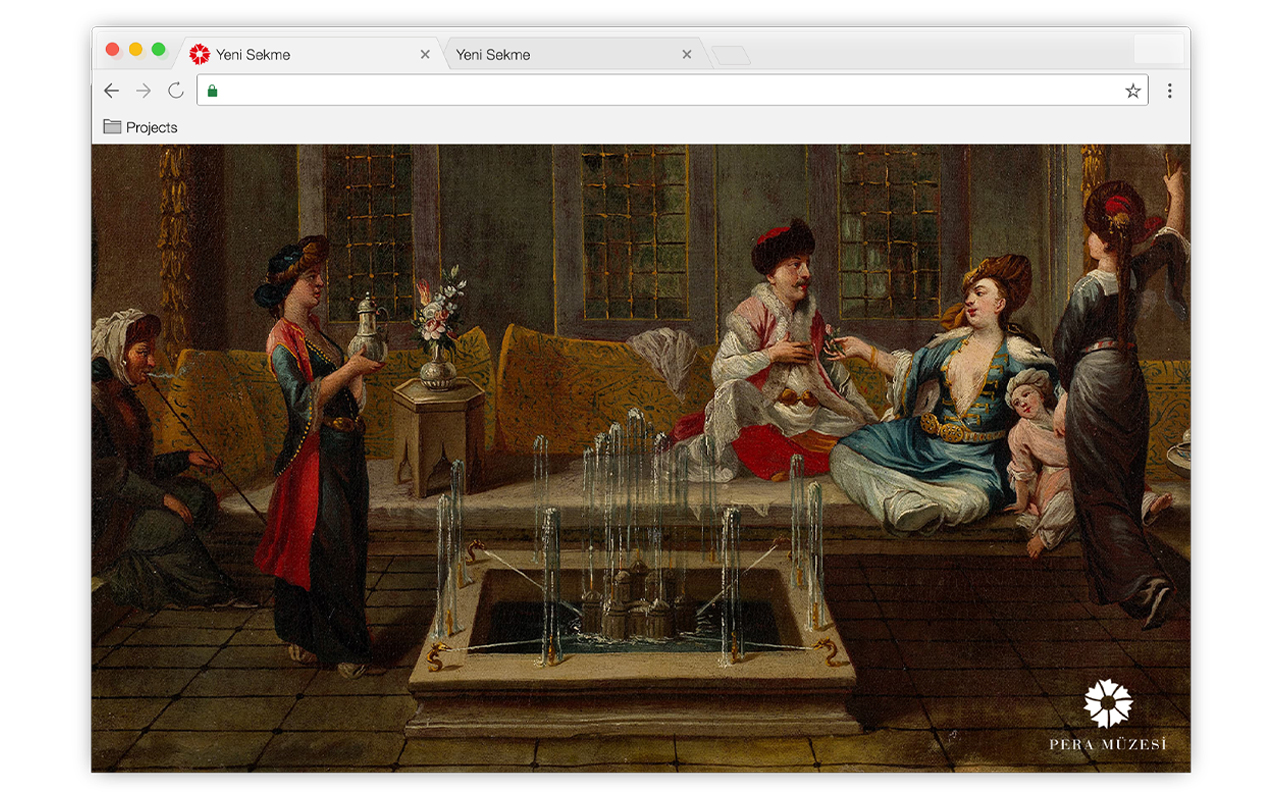Image resolution: width=1280 pixels, height=800 pixels.
Task: Click the red Pera favicon on first tab
Action: click(200, 54)
